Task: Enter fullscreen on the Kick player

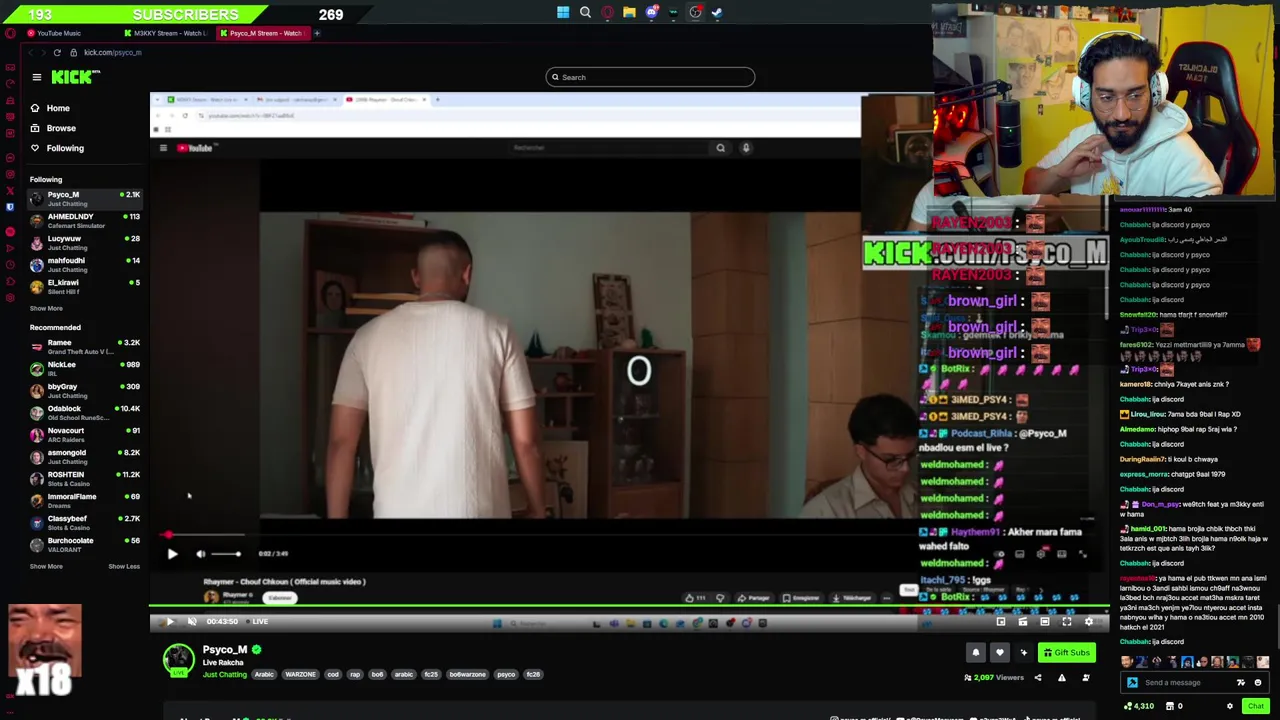Action: (x=1067, y=622)
